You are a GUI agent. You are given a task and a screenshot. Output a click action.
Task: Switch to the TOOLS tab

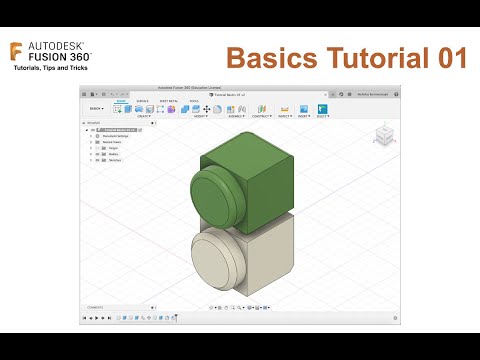coord(194,101)
